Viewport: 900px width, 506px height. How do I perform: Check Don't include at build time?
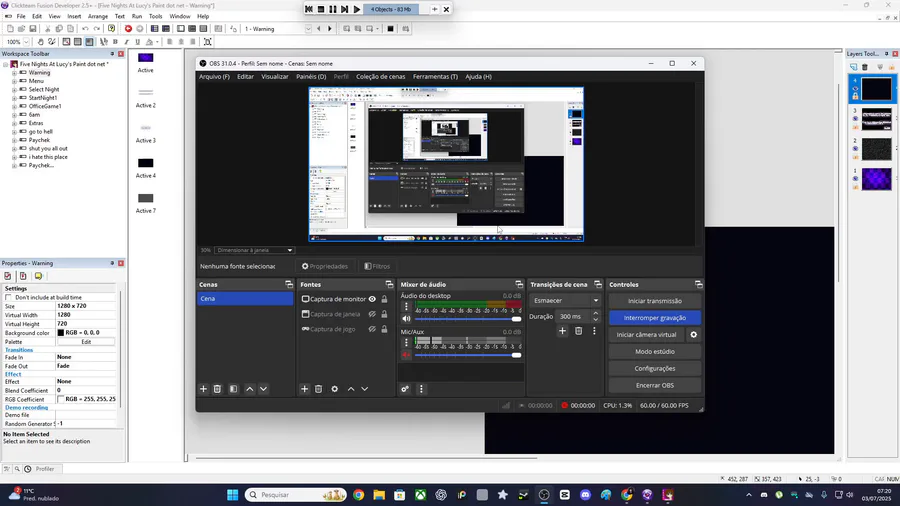(x=8, y=297)
